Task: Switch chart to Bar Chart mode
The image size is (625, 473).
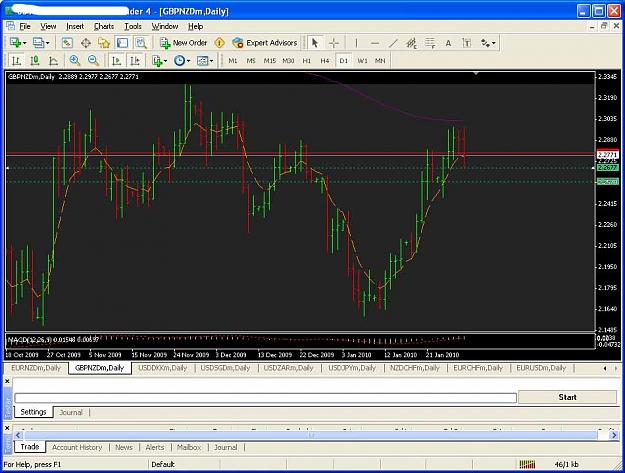Action: tap(16, 61)
